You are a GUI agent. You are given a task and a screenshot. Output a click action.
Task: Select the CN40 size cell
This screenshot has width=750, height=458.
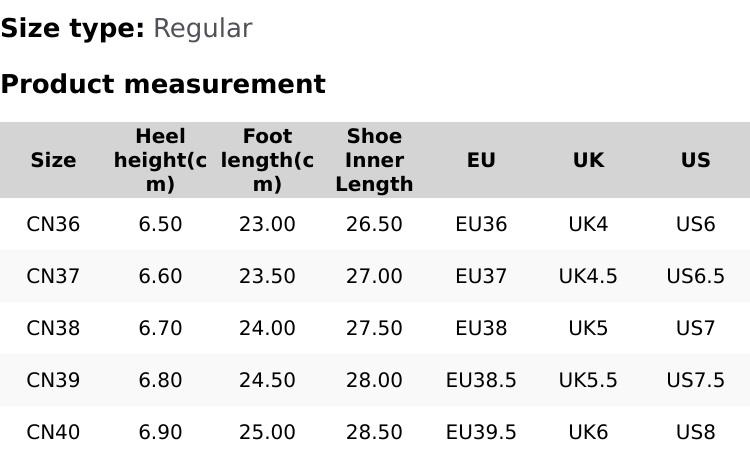[53, 432]
